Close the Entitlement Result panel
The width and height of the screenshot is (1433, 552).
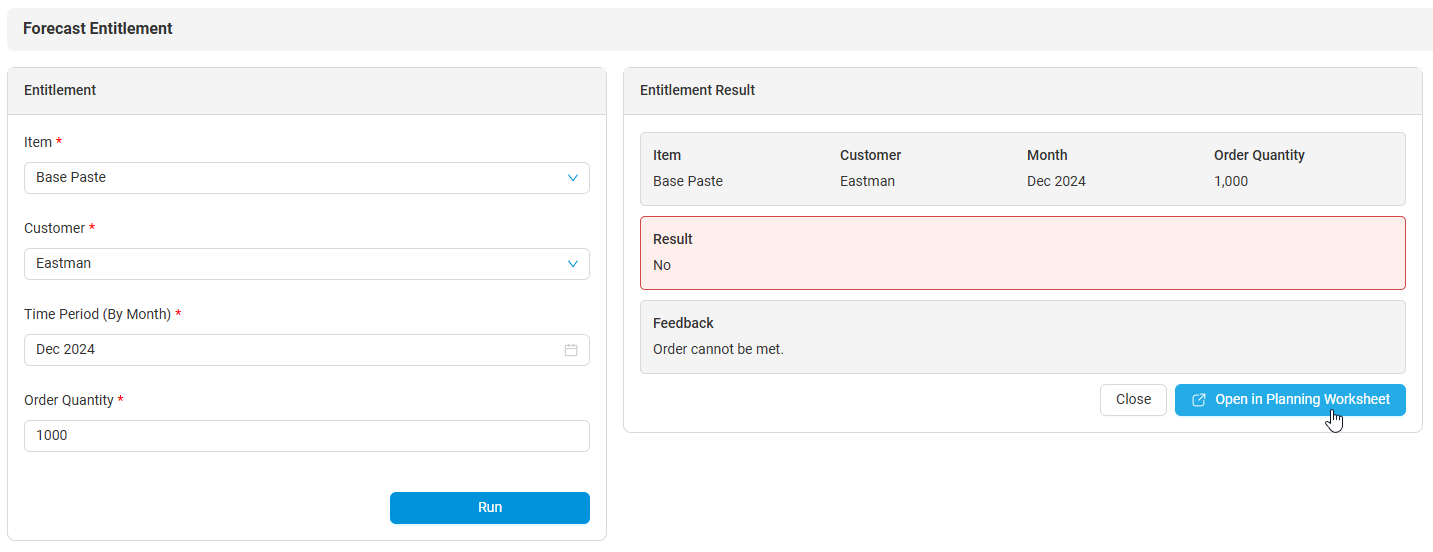pos(1133,399)
